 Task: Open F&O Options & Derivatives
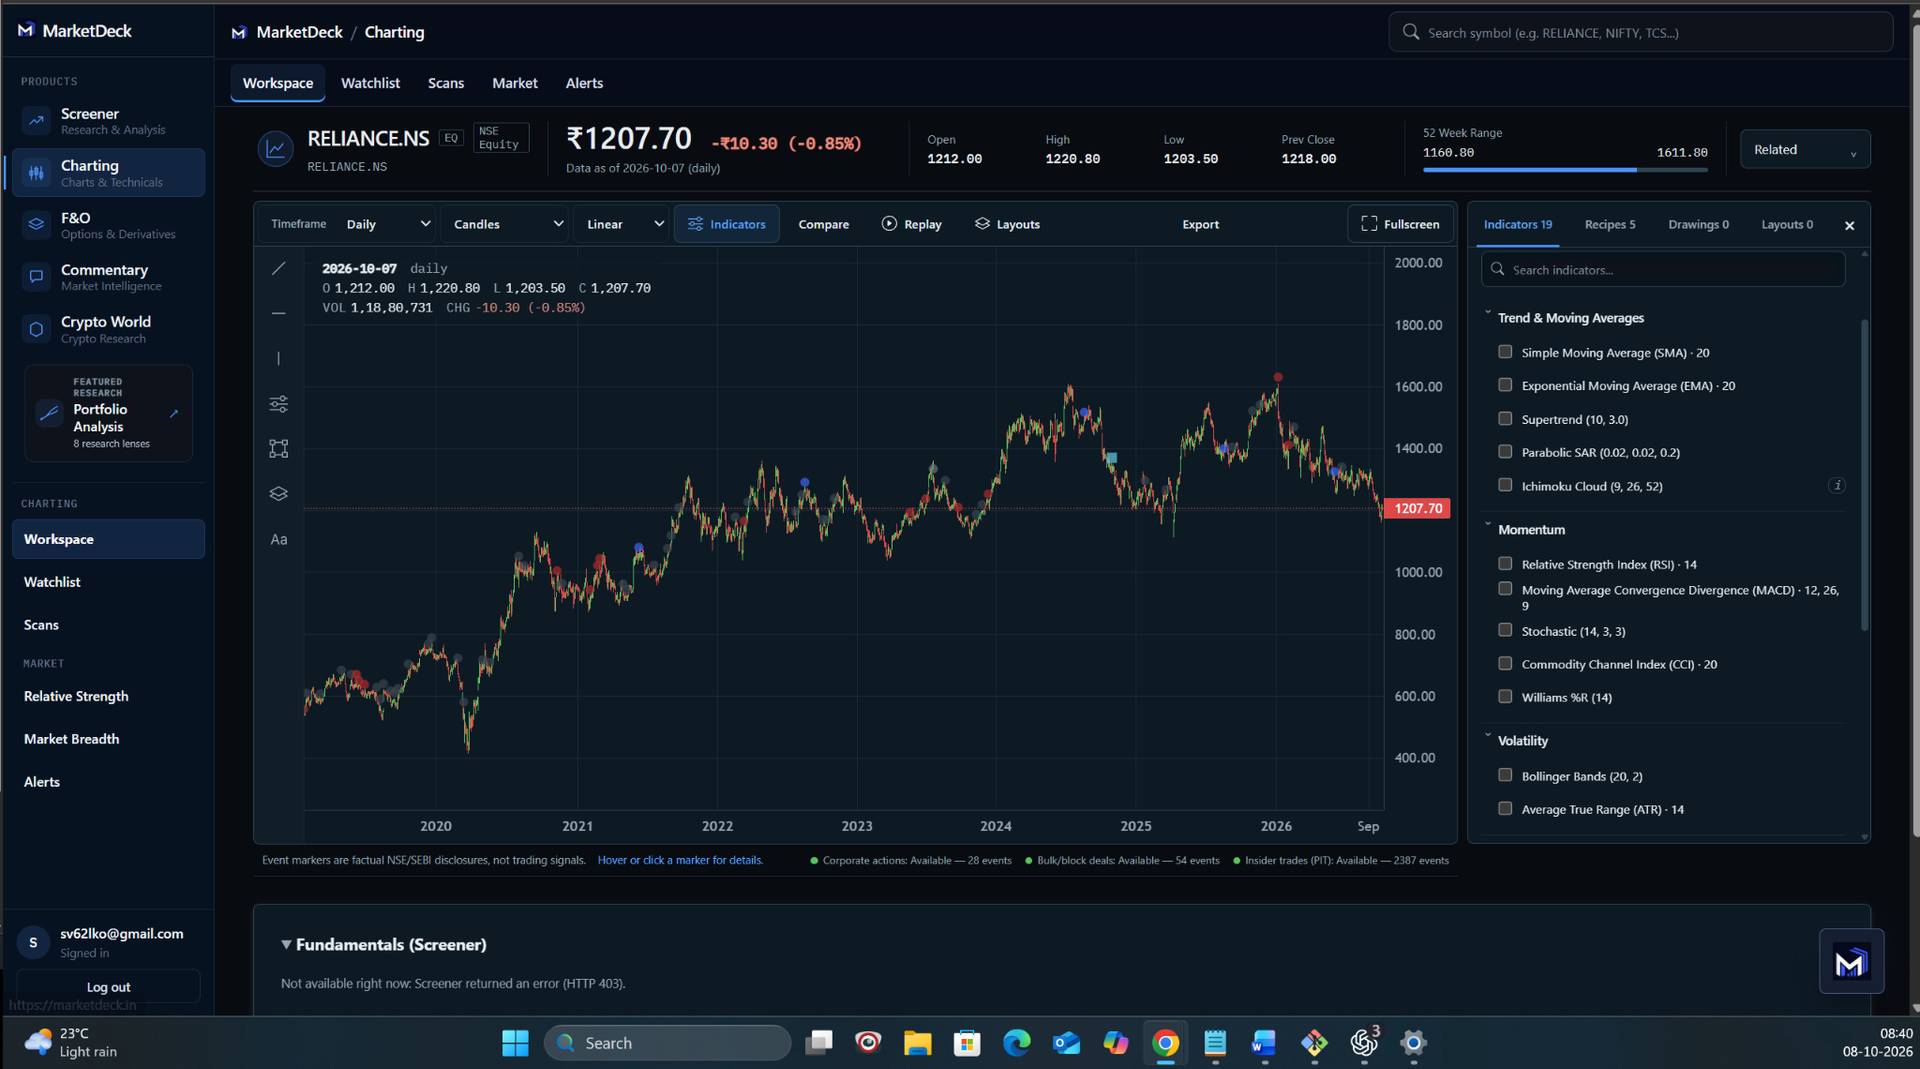point(108,225)
